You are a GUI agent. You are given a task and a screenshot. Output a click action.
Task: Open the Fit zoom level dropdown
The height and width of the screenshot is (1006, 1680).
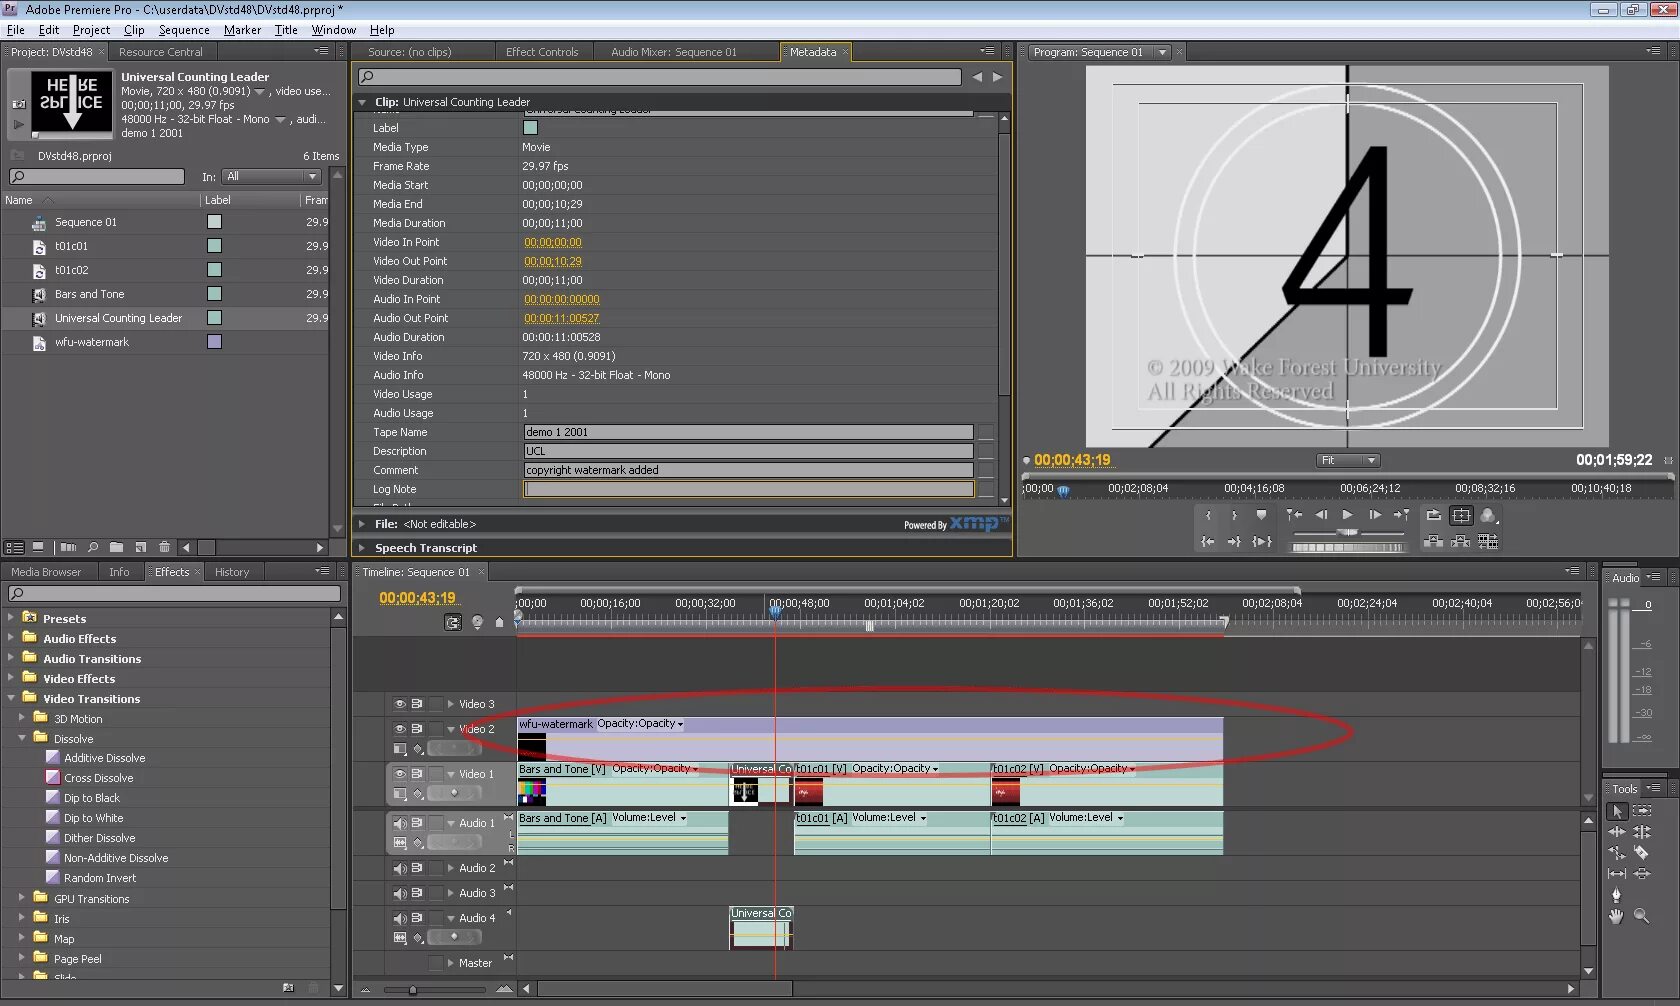tap(1348, 460)
